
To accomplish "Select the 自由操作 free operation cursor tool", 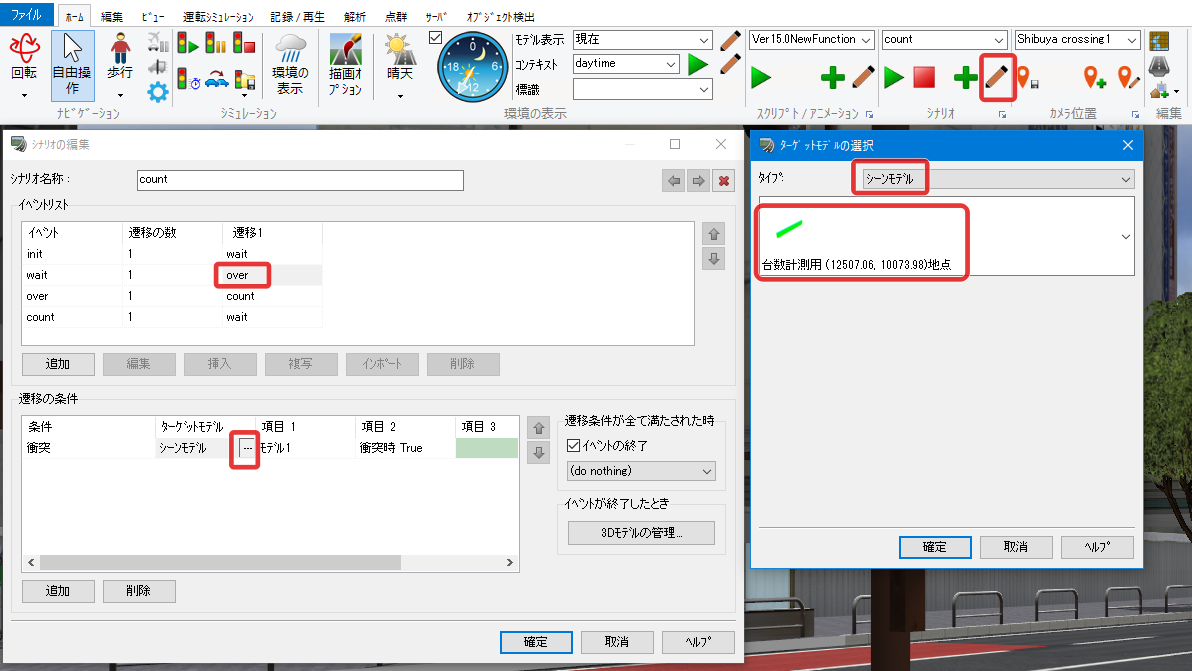I will 72,65.
